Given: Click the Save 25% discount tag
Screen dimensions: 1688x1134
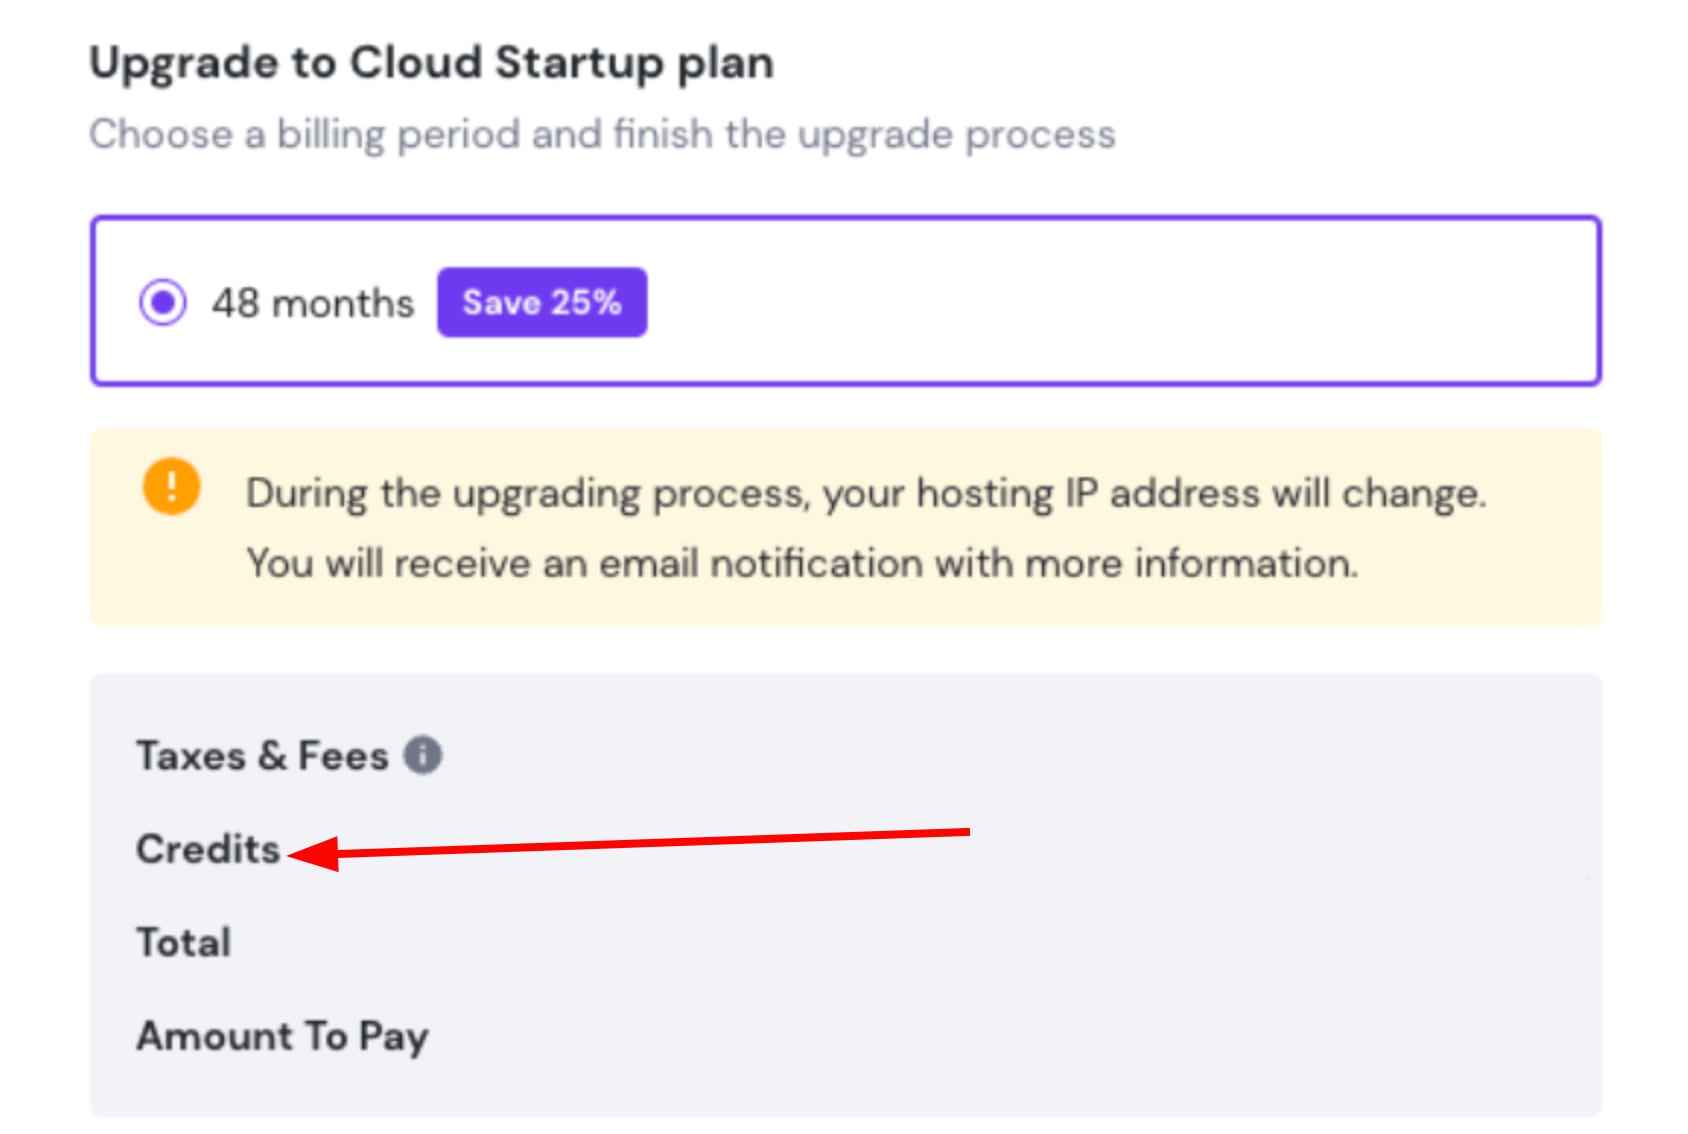Looking at the screenshot, I should [541, 302].
